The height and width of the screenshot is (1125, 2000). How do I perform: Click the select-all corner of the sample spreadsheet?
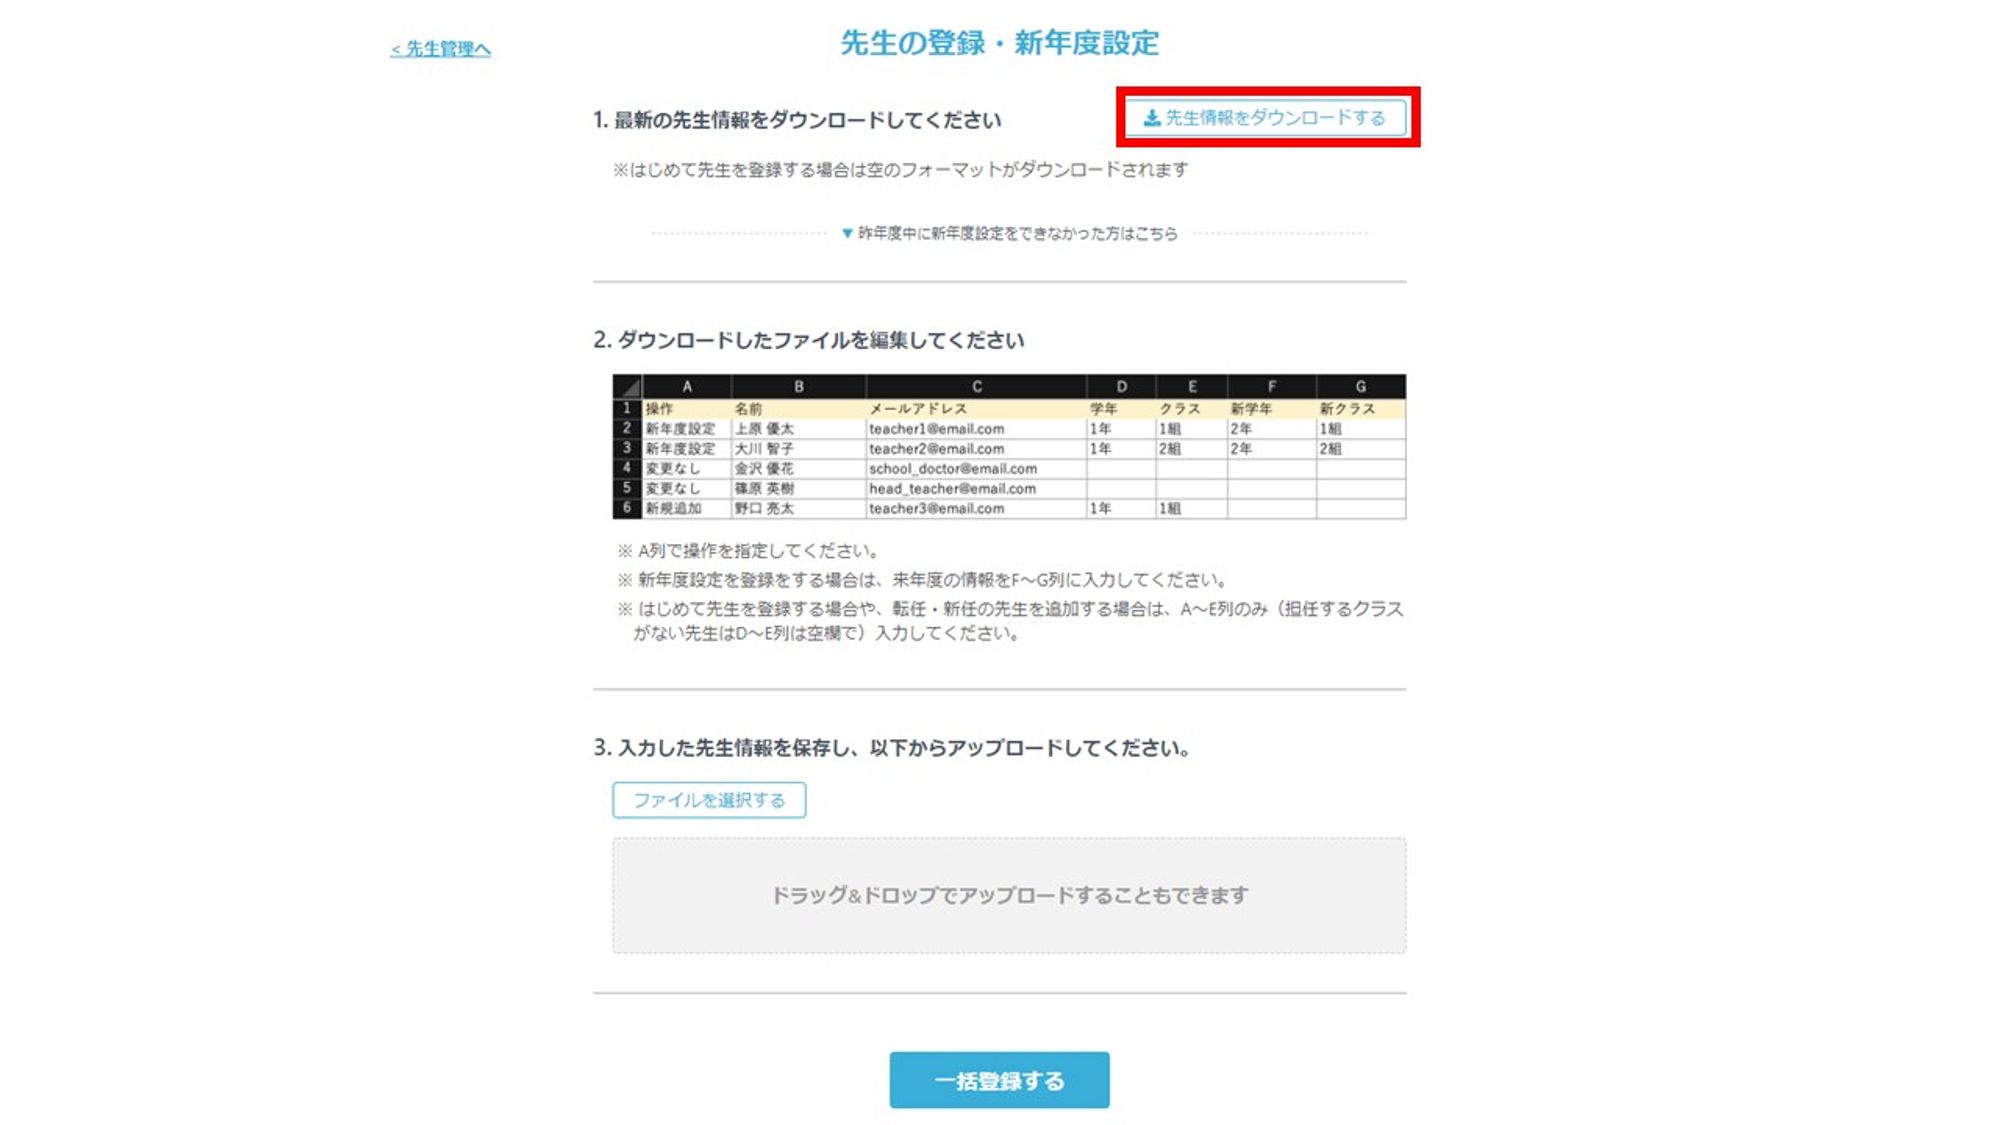pyautogui.click(x=627, y=386)
